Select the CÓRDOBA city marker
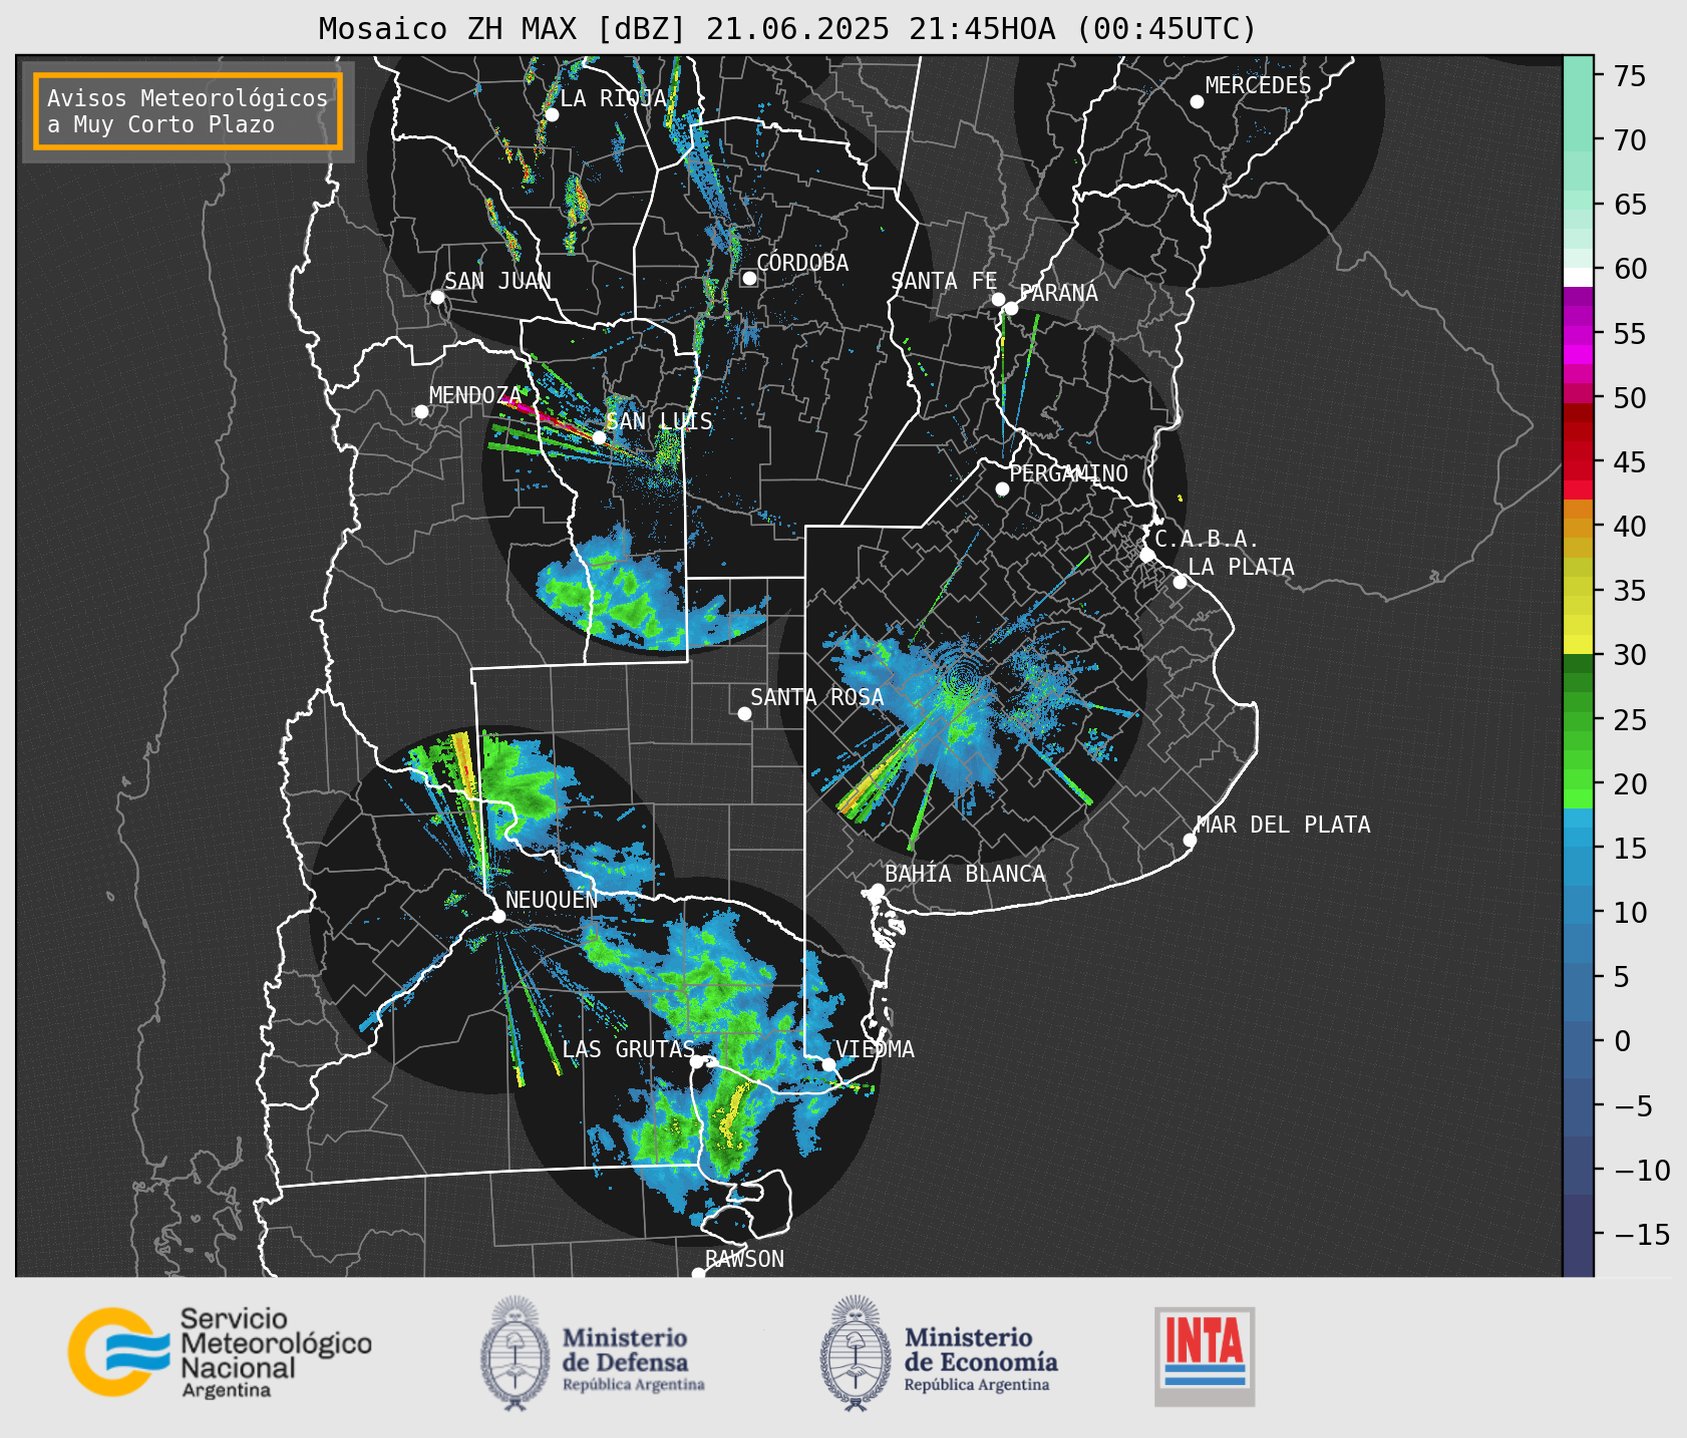 coord(749,278)
